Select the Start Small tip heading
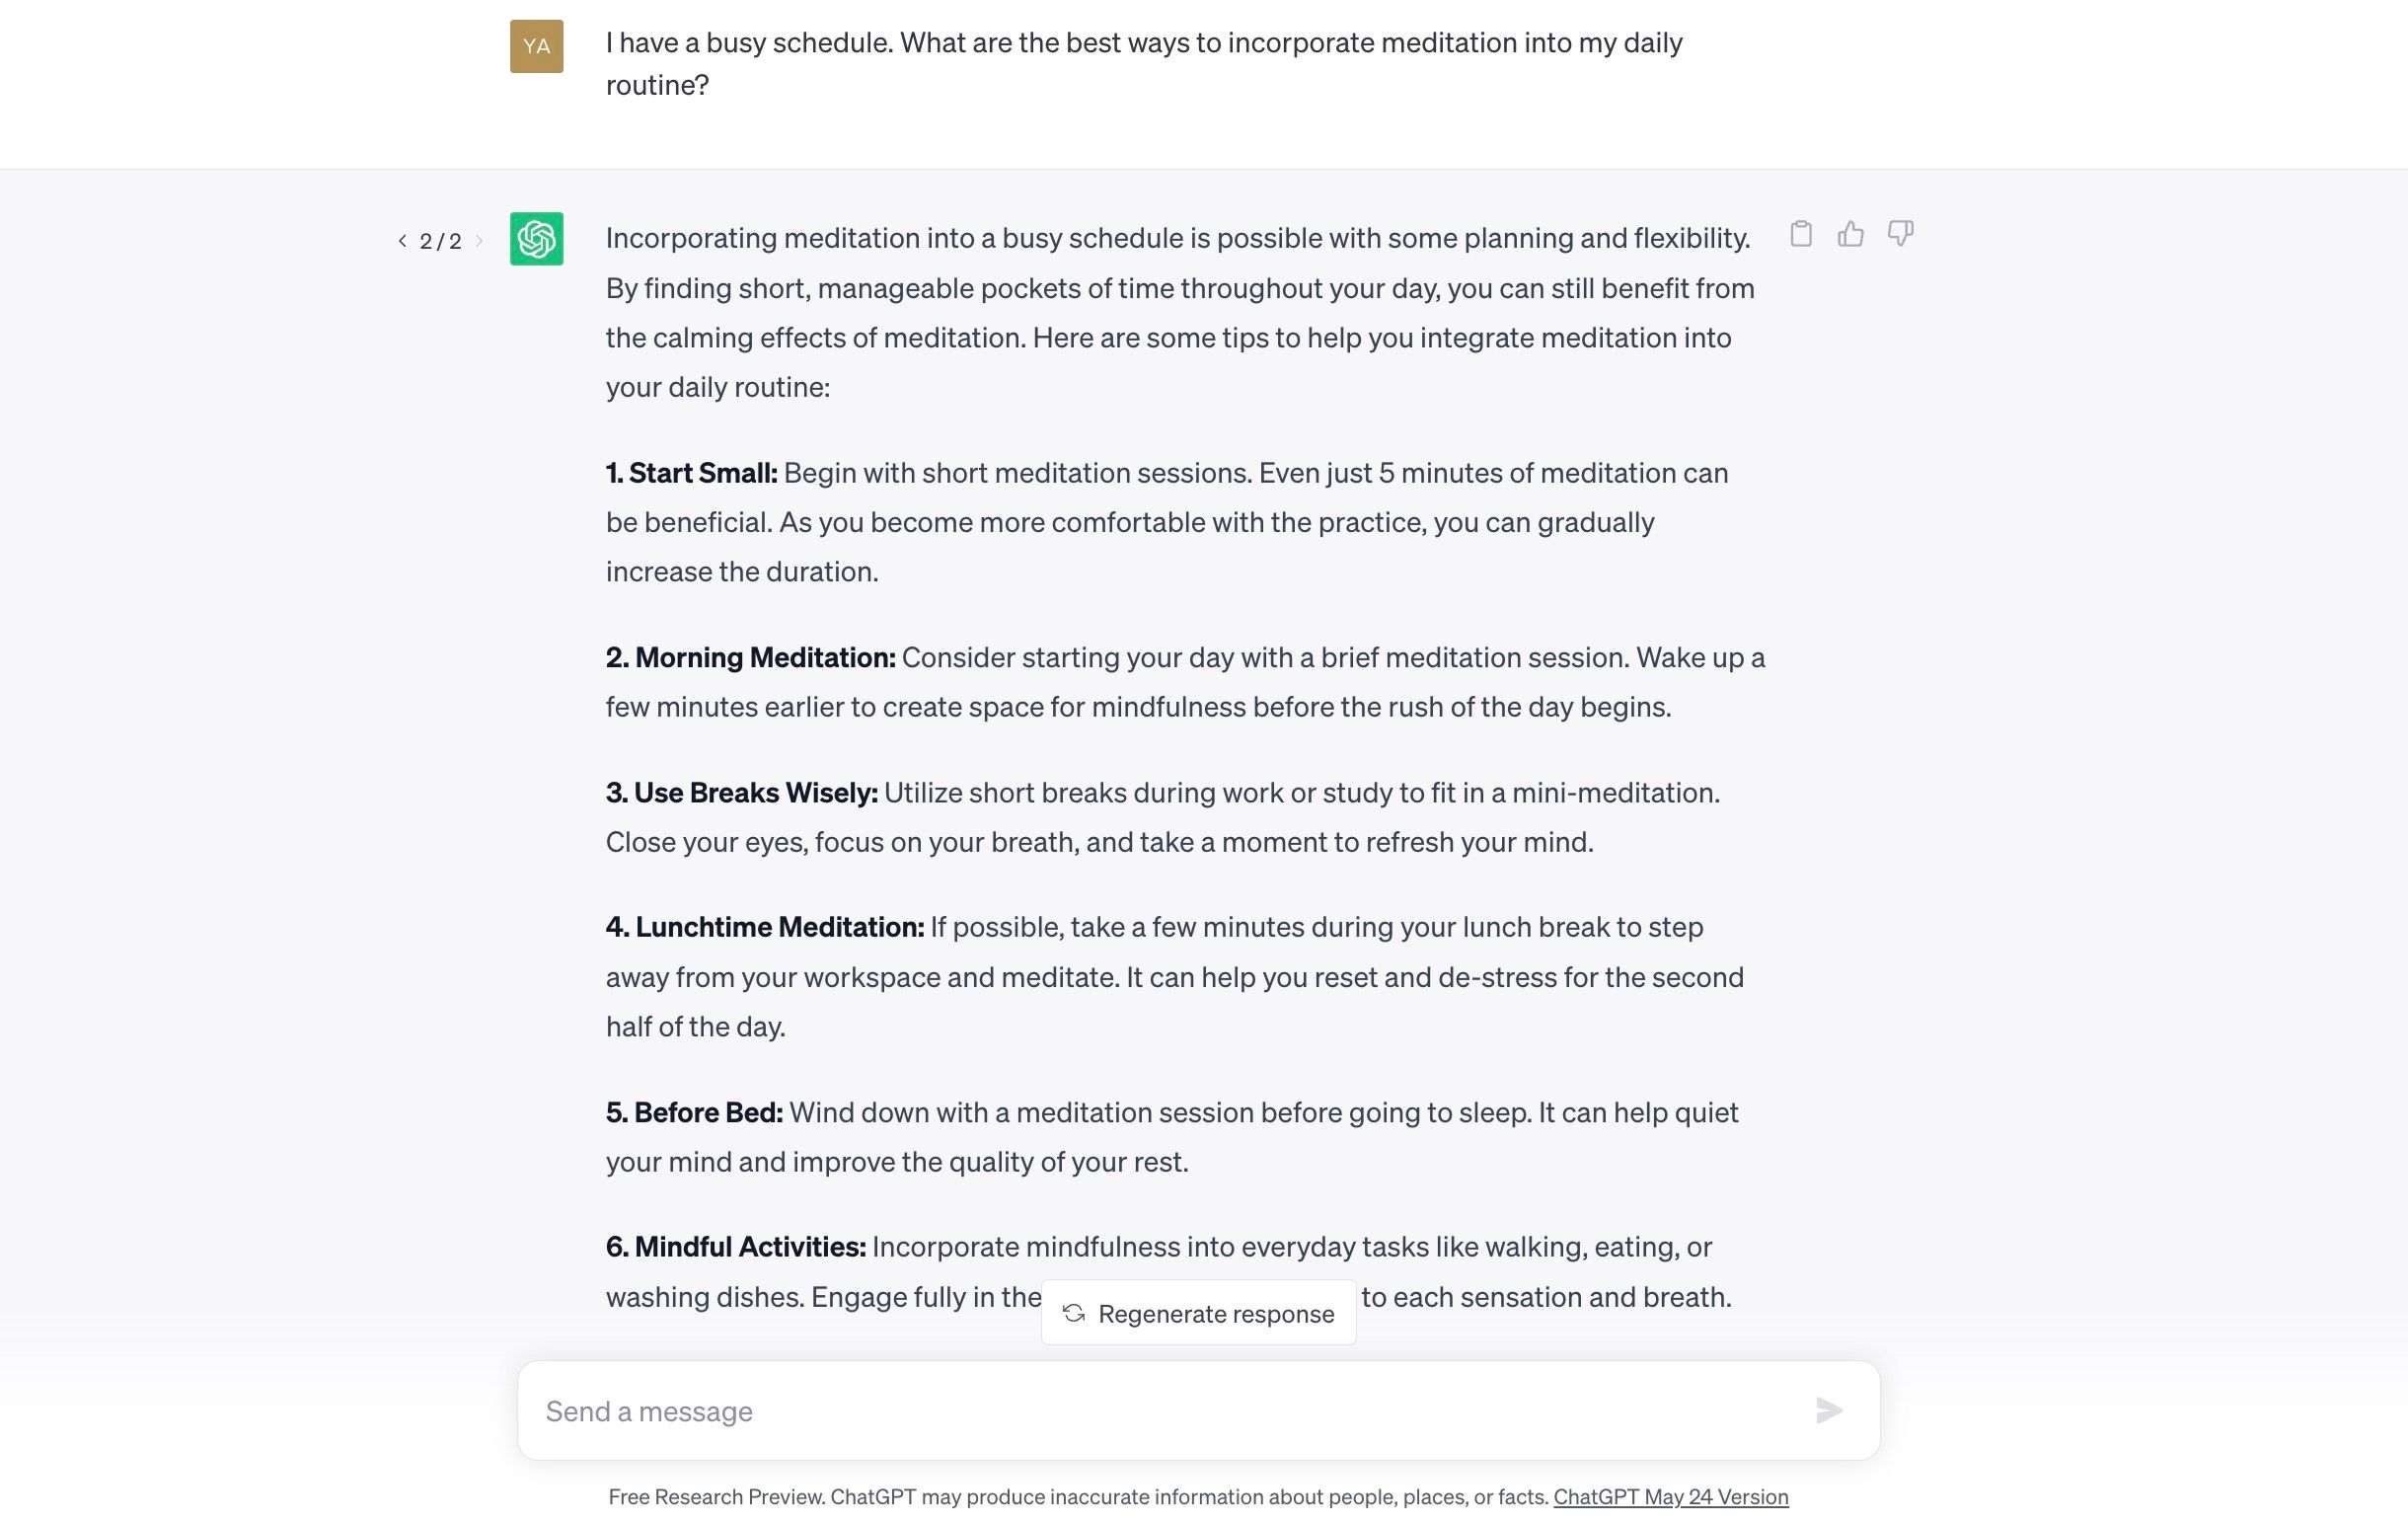This screenshot has height=1524, width=2408. [x=692, y=473]
